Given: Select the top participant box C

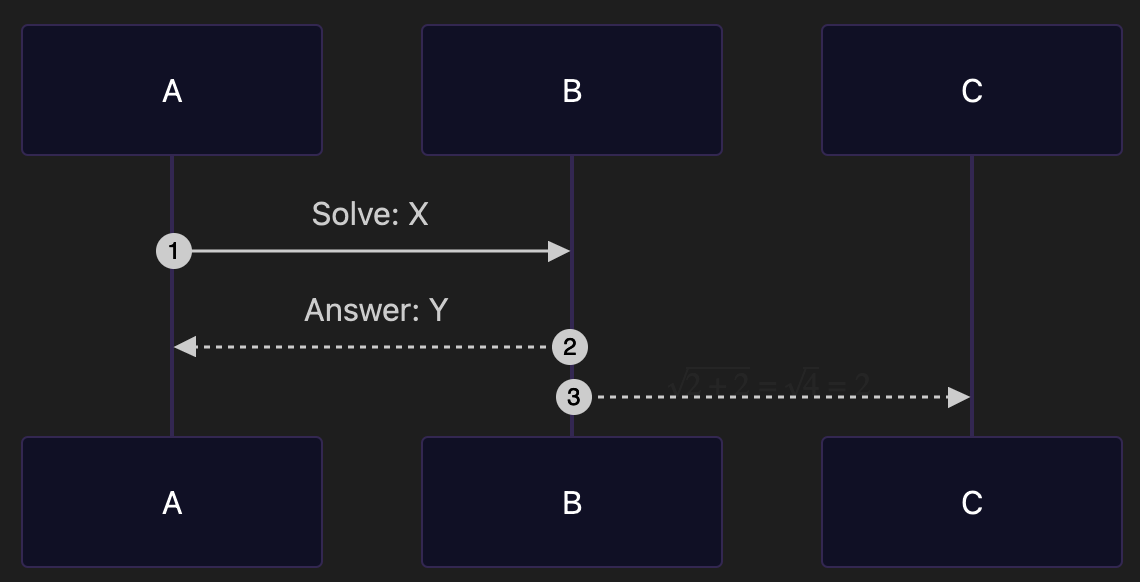Looking at the screenshot, I should (x=972, y=90).
